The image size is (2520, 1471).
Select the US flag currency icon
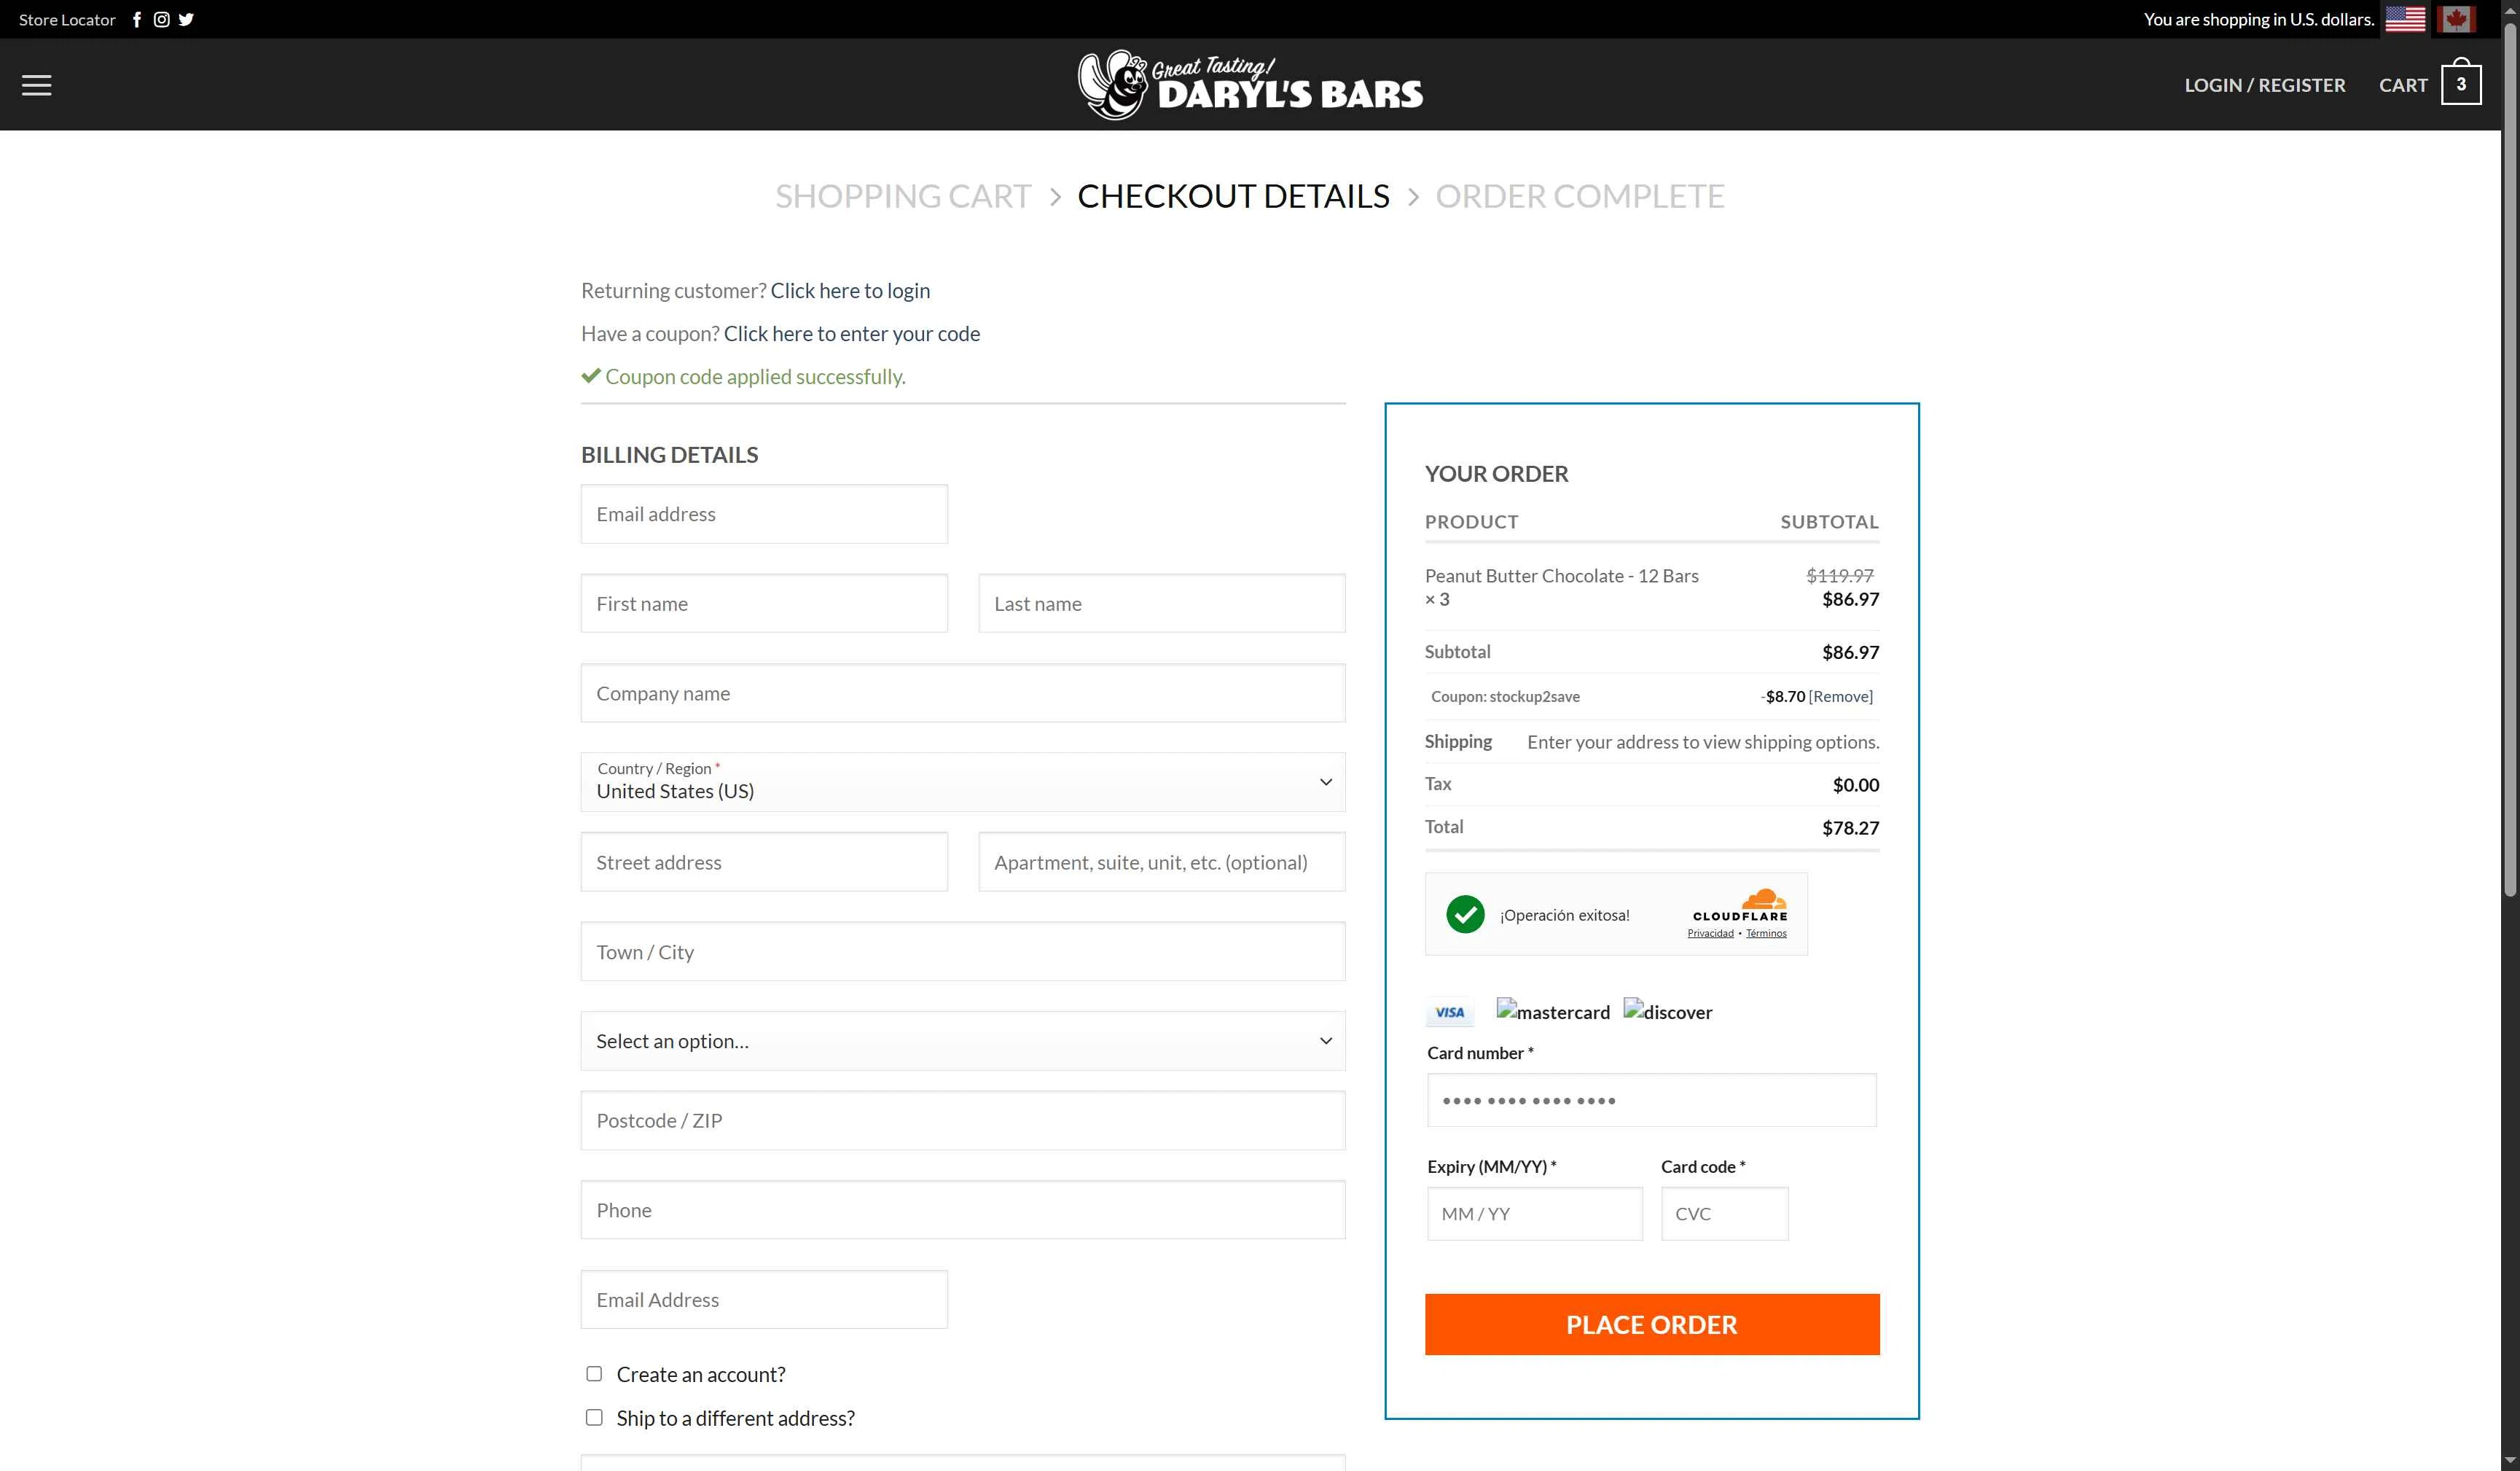pyautogui.click(x=2405, y=19)
